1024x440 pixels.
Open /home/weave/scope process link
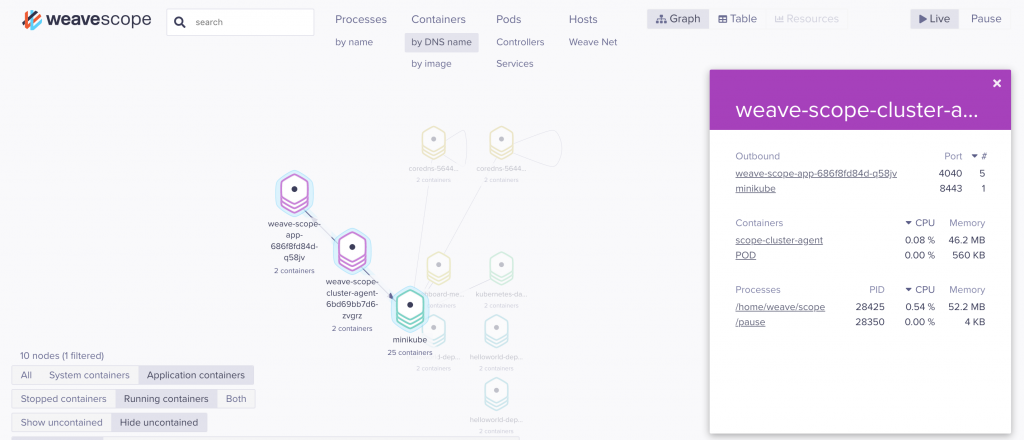tap(780, 307)
